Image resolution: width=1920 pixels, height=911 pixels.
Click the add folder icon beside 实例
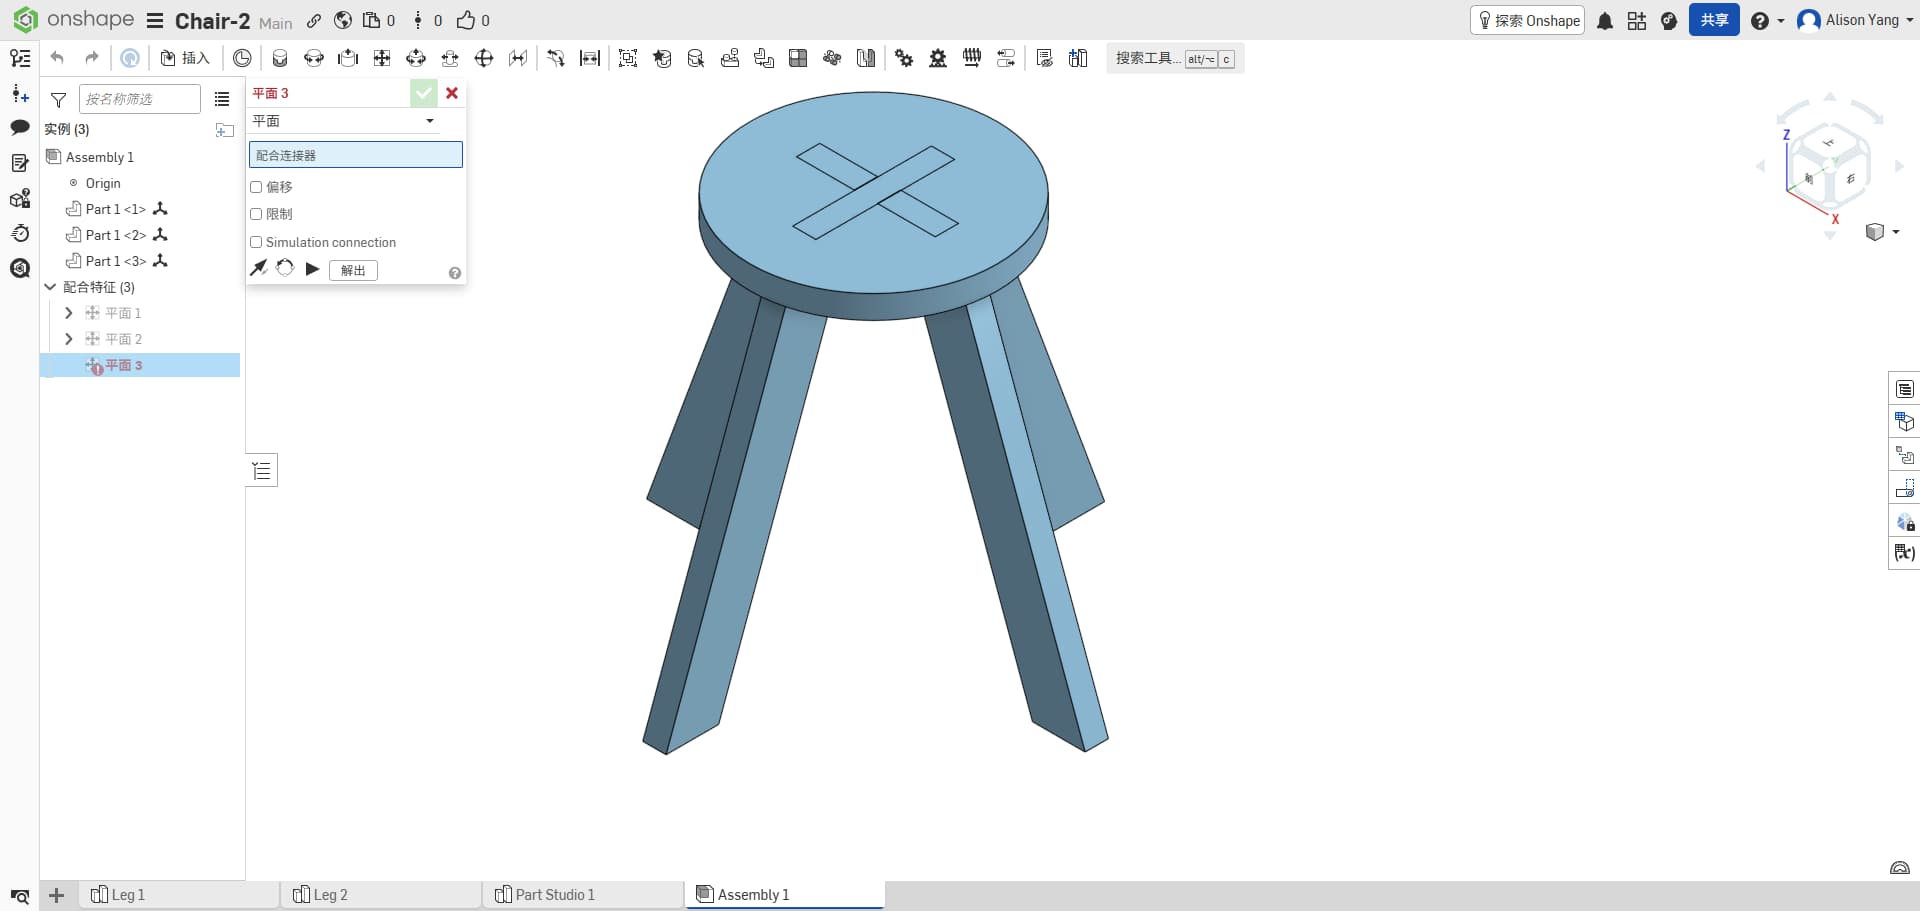pos(225,130)
